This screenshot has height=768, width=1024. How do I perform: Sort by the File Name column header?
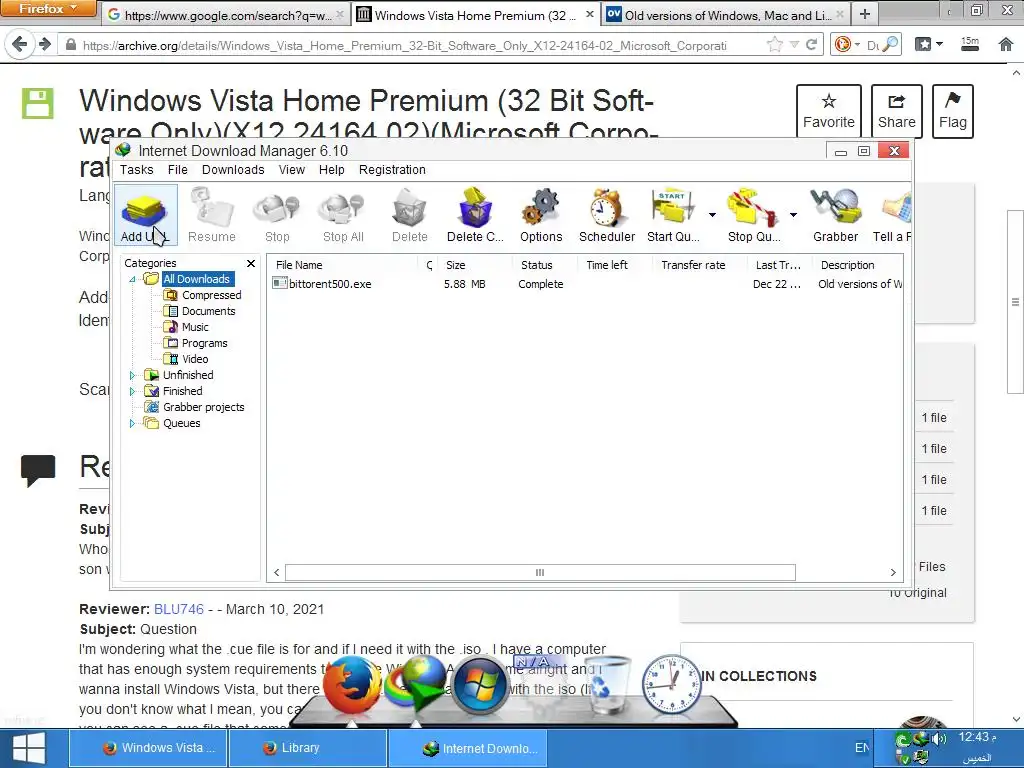pos(298,265)
